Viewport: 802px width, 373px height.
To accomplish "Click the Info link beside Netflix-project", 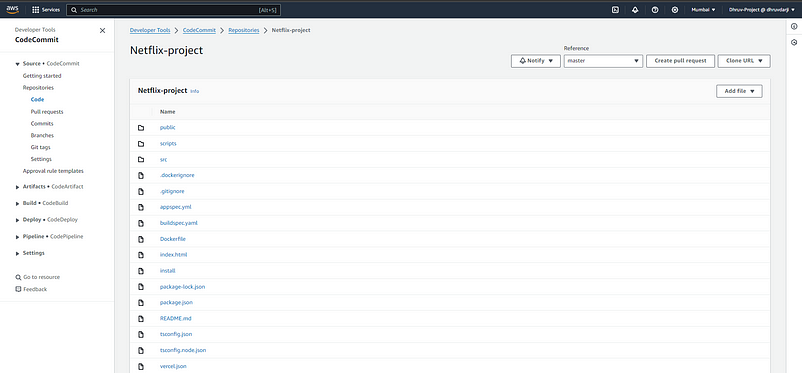I will [194, 92].
